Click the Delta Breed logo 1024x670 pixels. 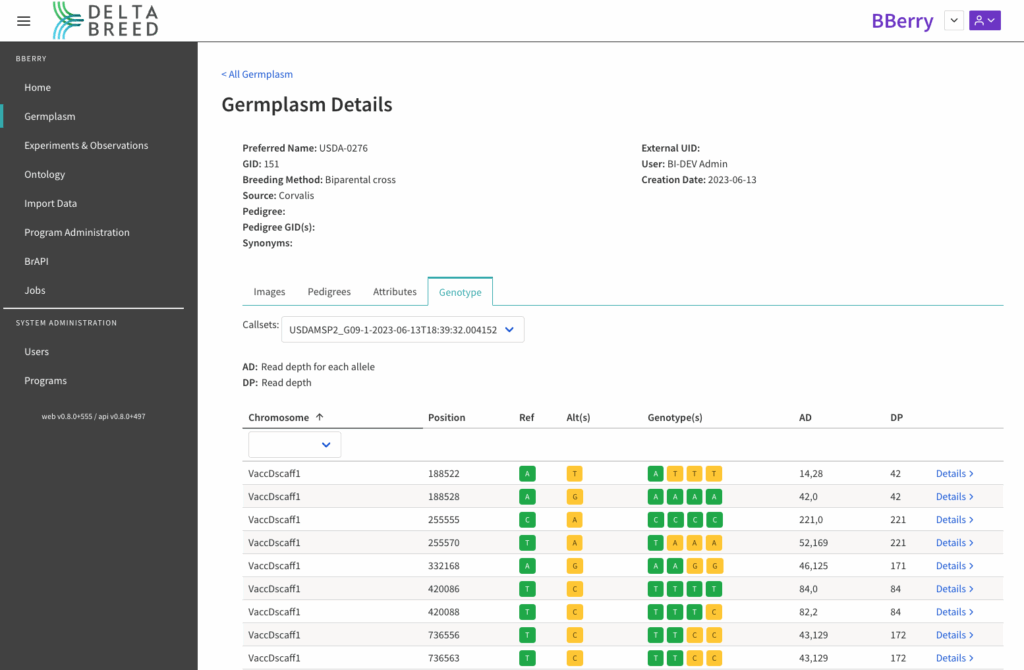point(106,20)
